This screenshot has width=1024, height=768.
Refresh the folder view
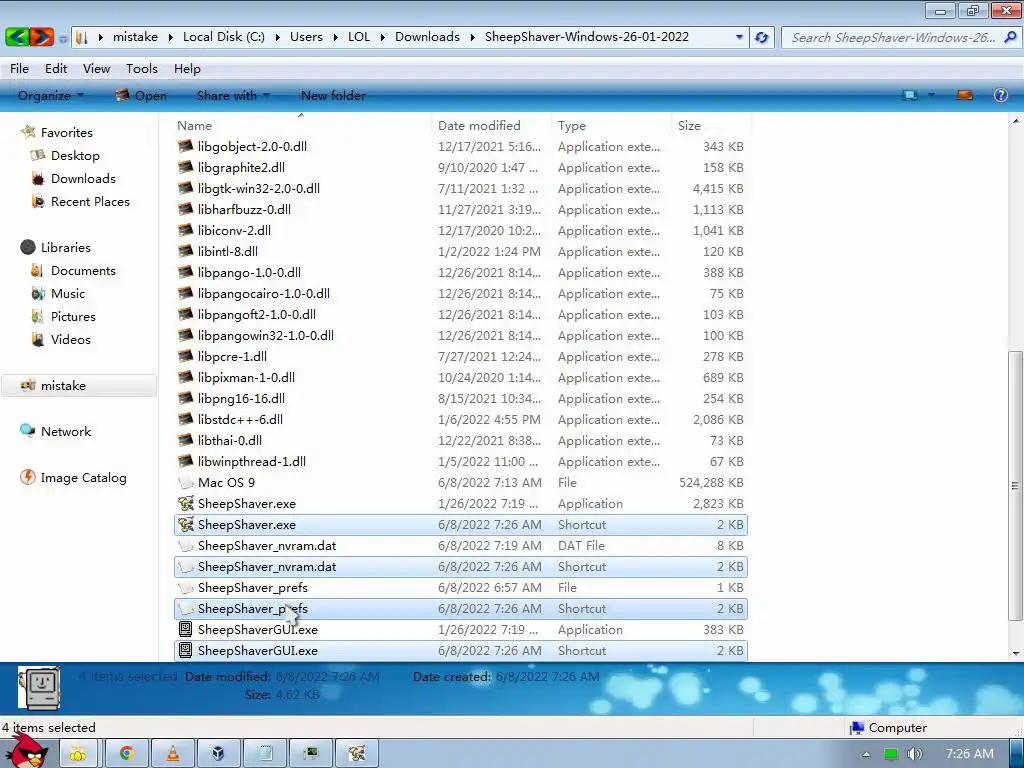click(761, 37)
